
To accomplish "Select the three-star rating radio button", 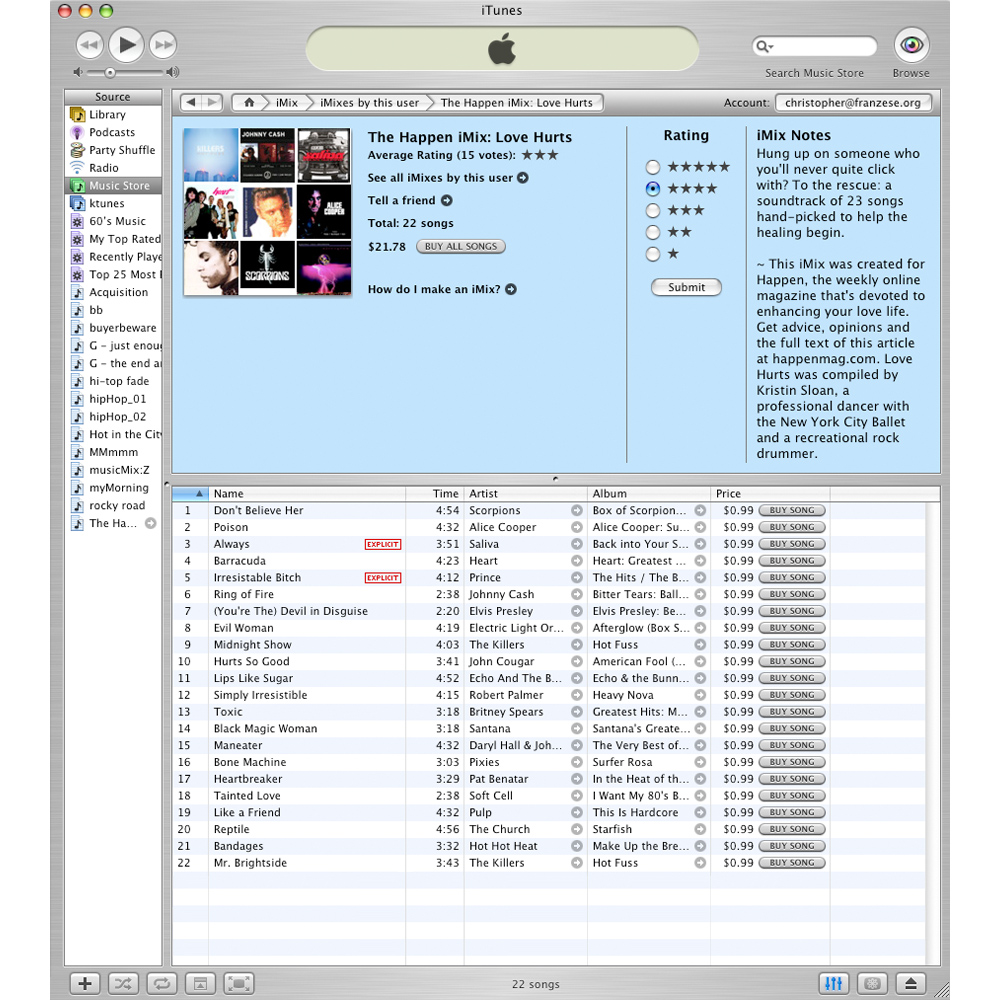I will tap(652, 210).
